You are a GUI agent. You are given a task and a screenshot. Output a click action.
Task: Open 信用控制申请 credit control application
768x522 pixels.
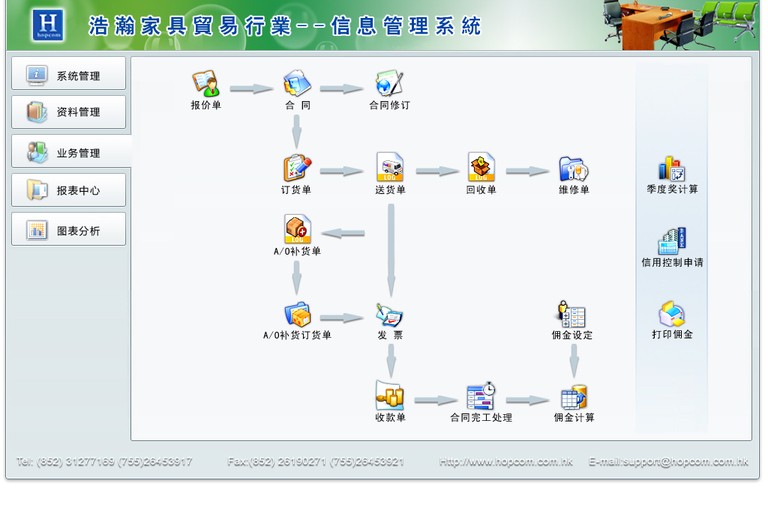pos(671,242)
